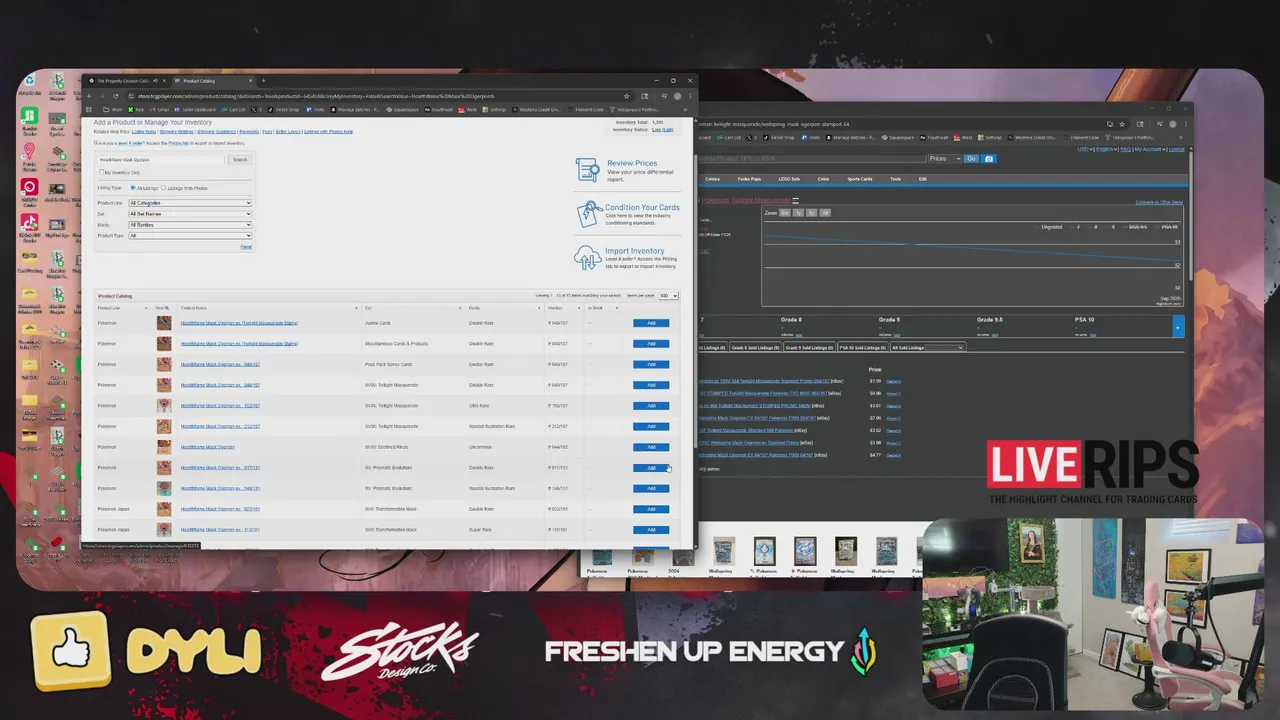This screenshot has width=1280, height=720.
Task: Bookmark the Product Catalog page with star icon
Action: click(x=627, y=96)
